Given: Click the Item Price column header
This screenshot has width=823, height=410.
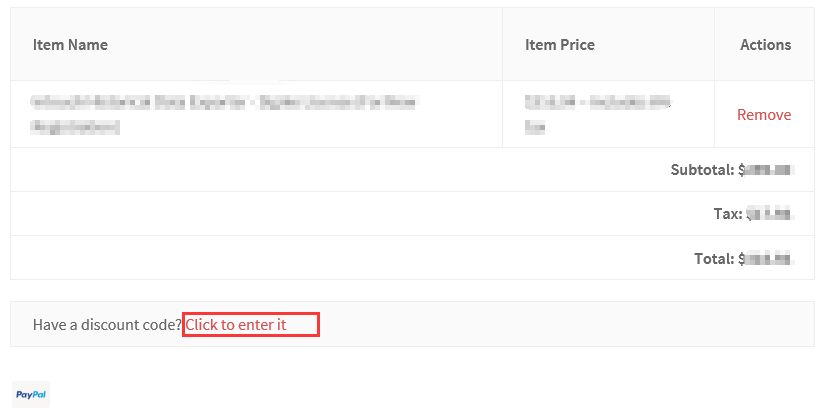Looking at the screenshot, I should (560, 45).
